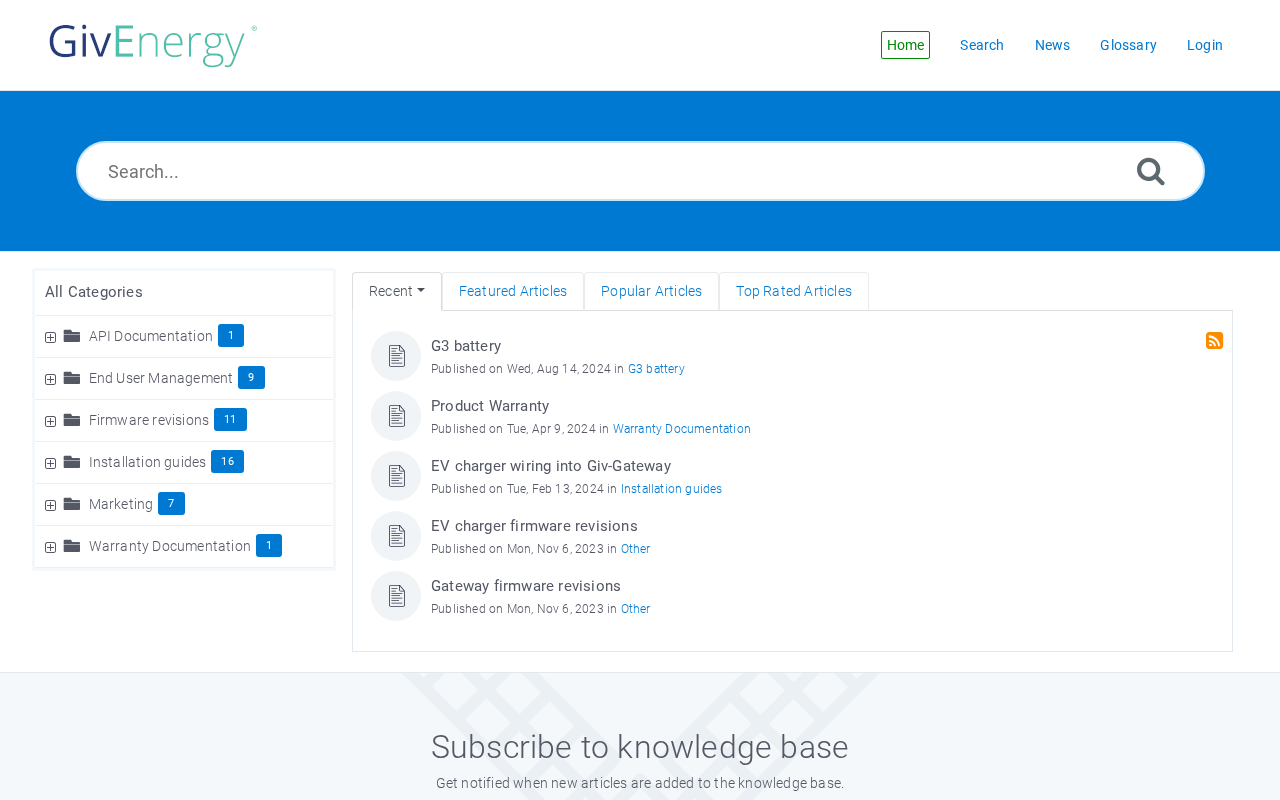Expand the Warranty Documentation category
Screen dimensions: 1280x800
point(50,547)
